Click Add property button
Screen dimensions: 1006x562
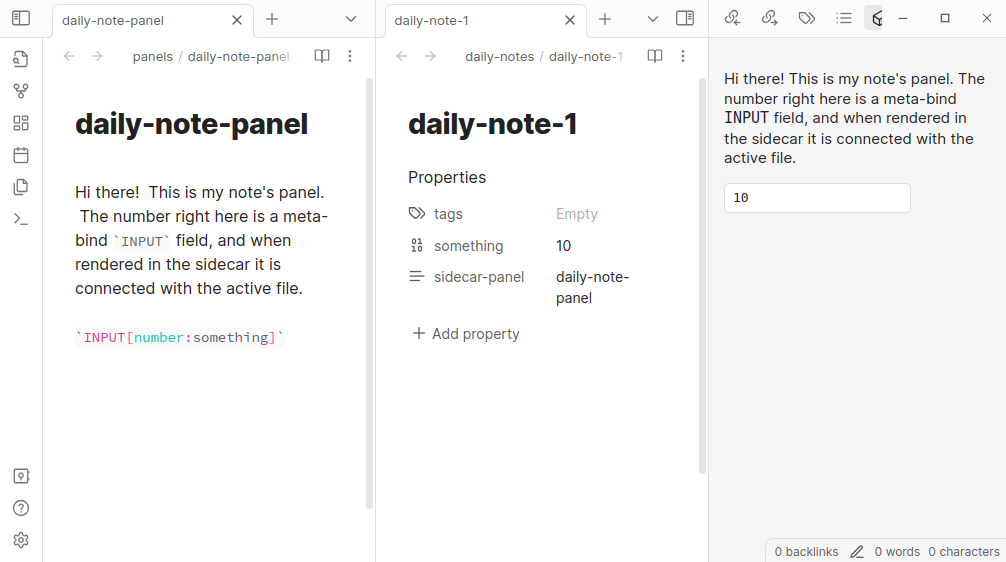[x=466, y=334]
